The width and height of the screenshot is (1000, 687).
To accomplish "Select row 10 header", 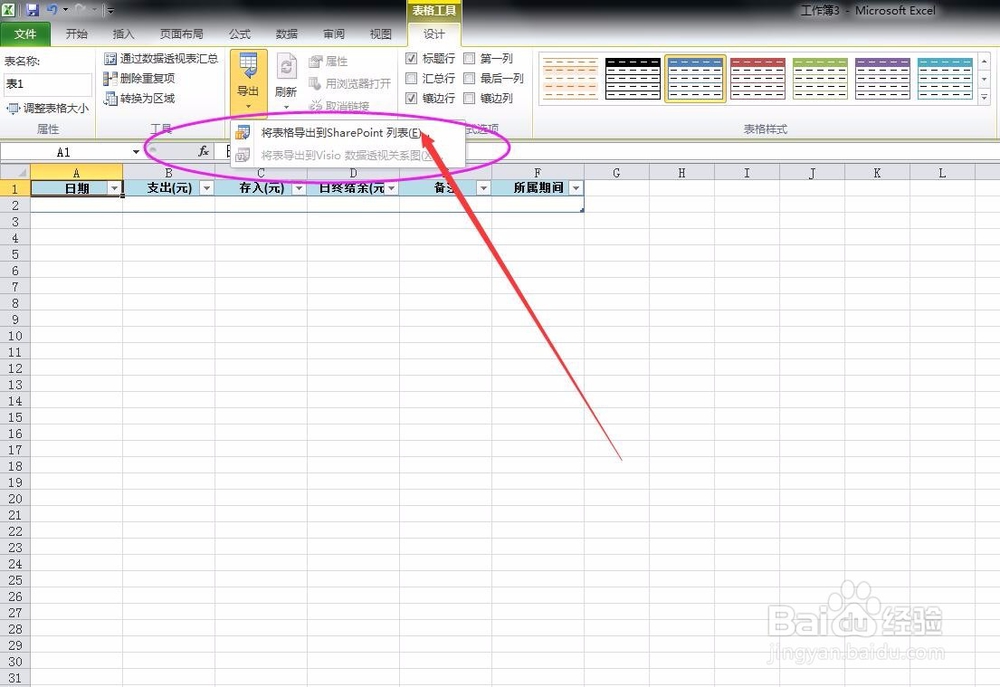I will tap(15, 336).
